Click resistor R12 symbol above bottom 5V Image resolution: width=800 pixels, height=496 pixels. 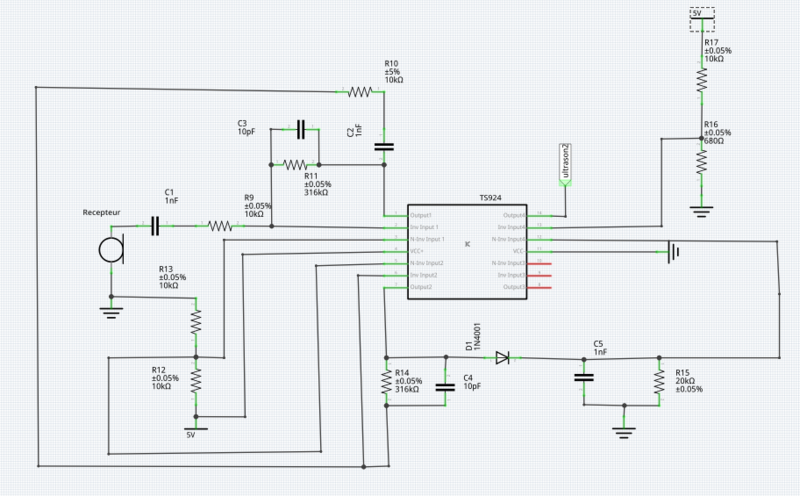(196, 380)
